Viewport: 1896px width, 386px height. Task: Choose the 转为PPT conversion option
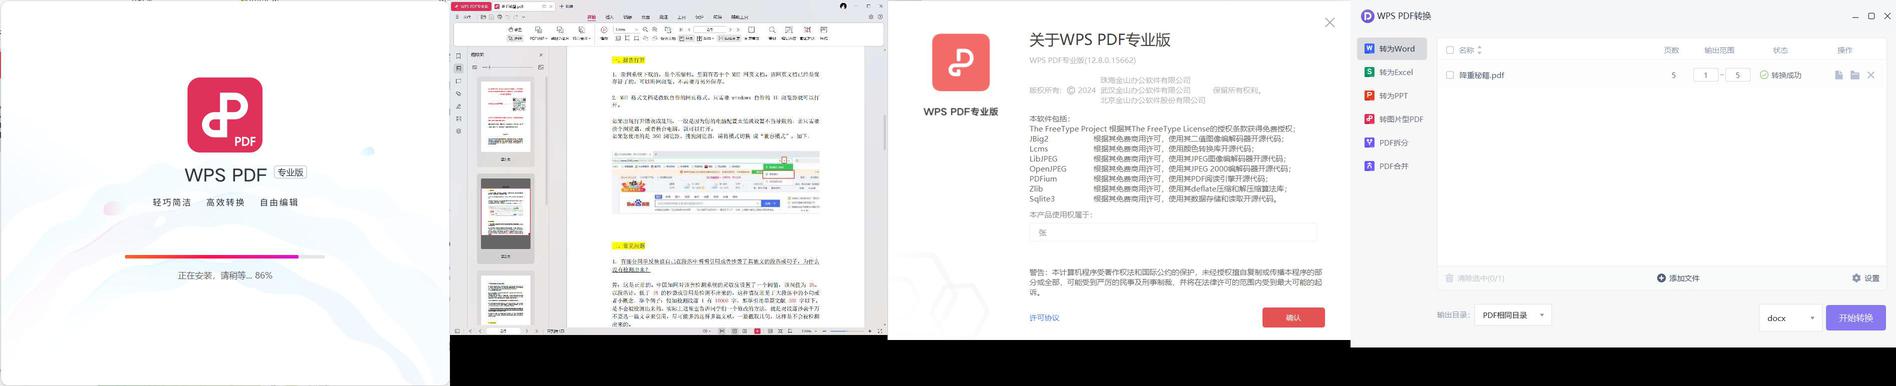[x=1392, y=95]
